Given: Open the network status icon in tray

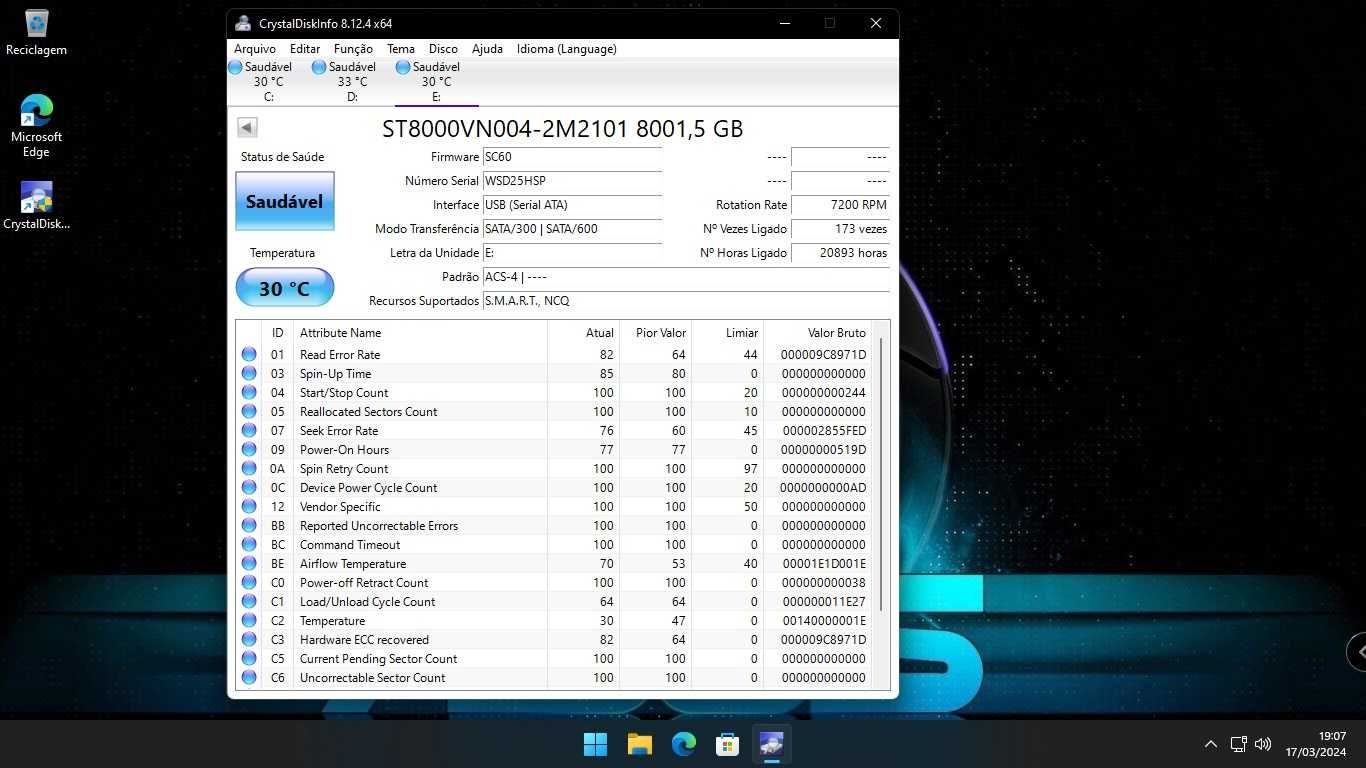Looking at the screenshot, I should click(1239, 744).
